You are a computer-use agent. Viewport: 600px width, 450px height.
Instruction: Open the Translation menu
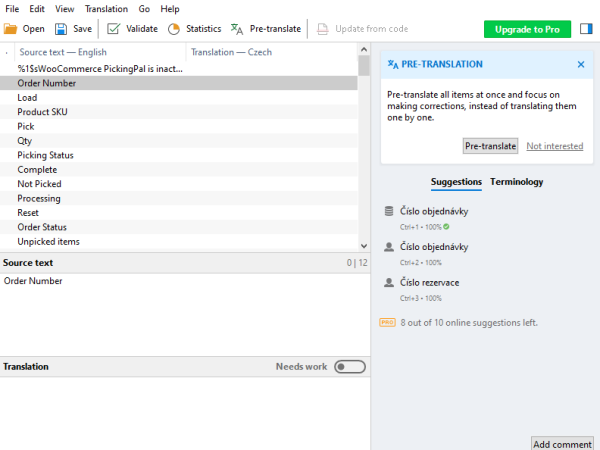(x=106, y=8)
